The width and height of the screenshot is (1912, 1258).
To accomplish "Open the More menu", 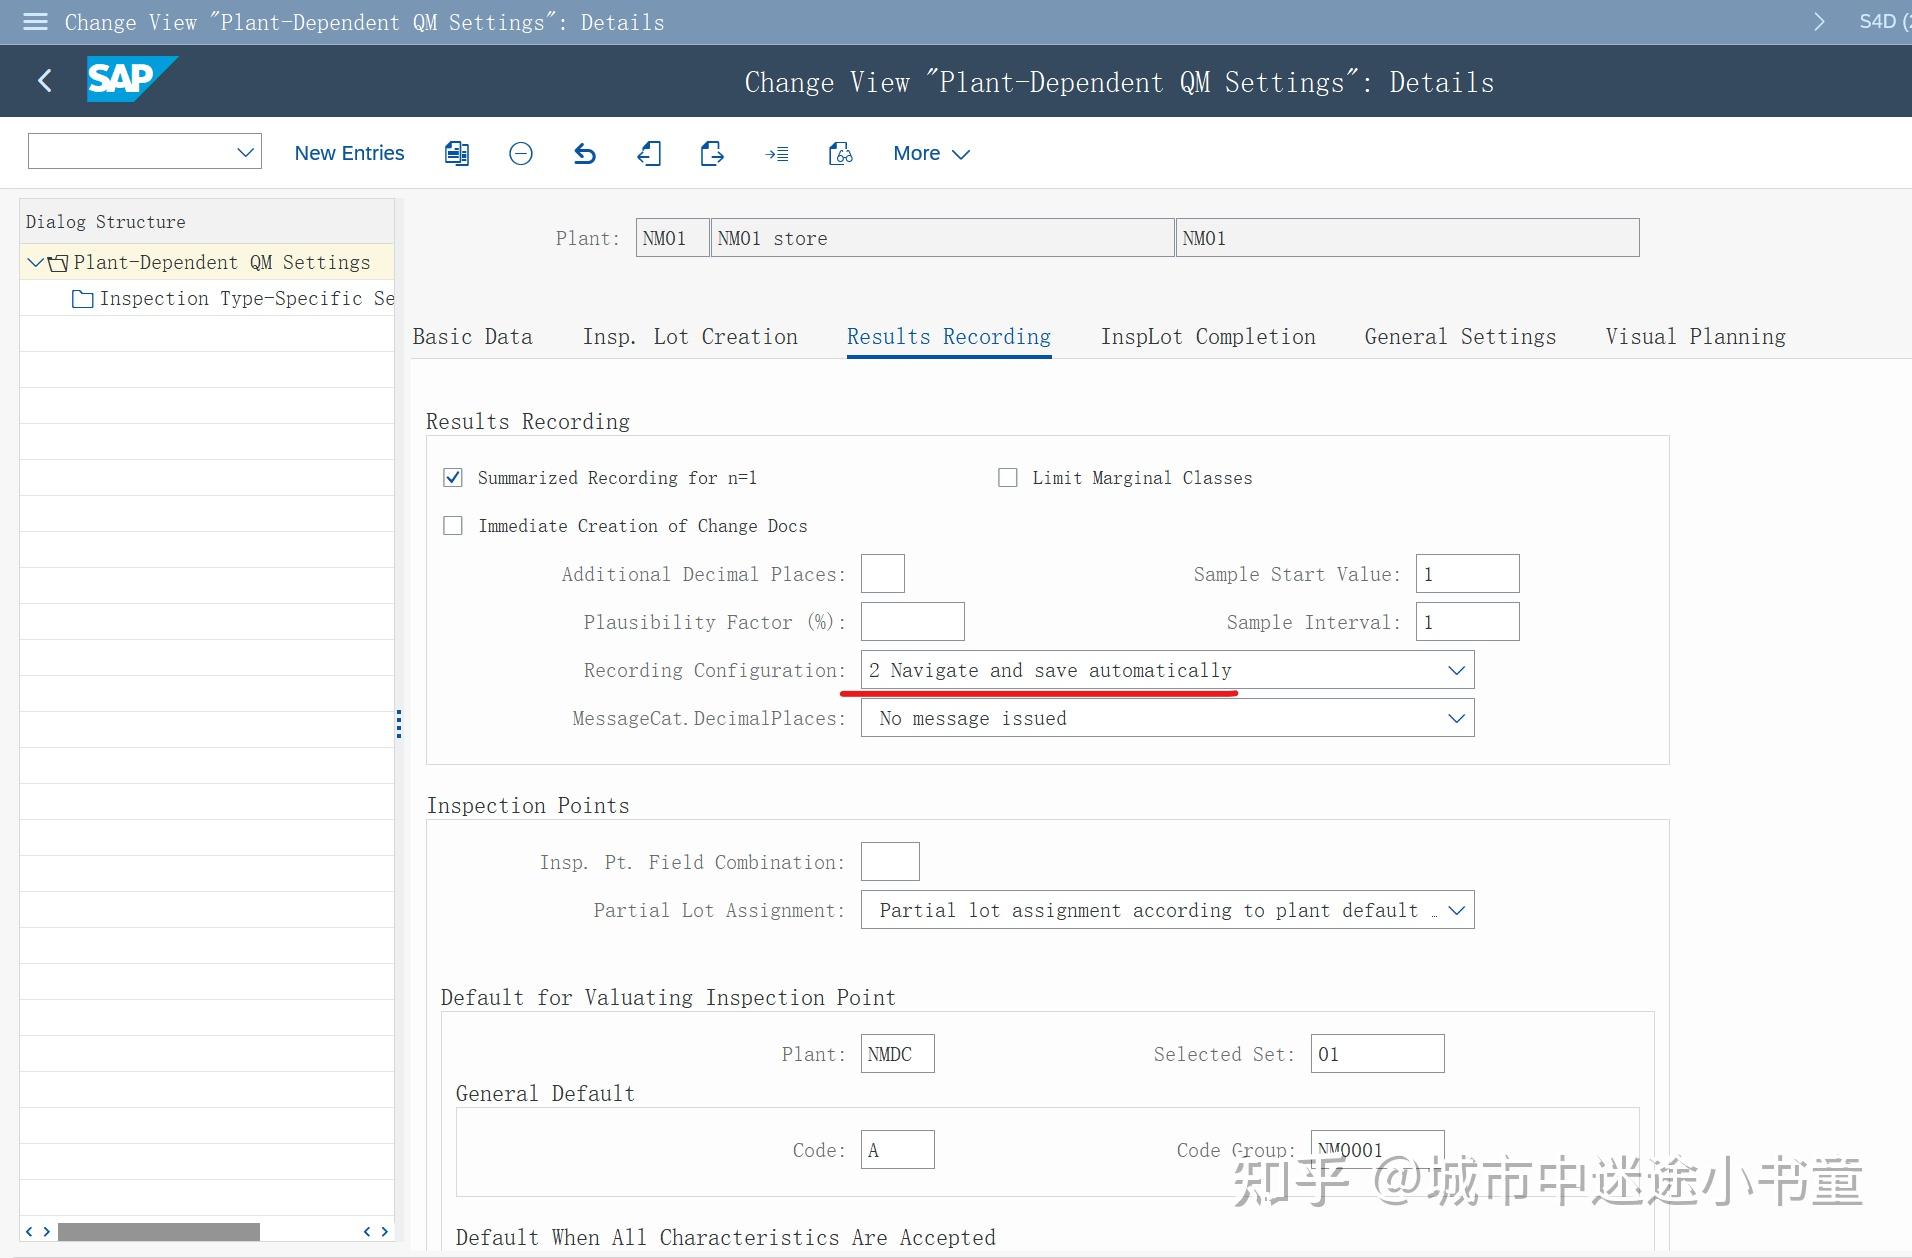I will [x=930, y=153].
